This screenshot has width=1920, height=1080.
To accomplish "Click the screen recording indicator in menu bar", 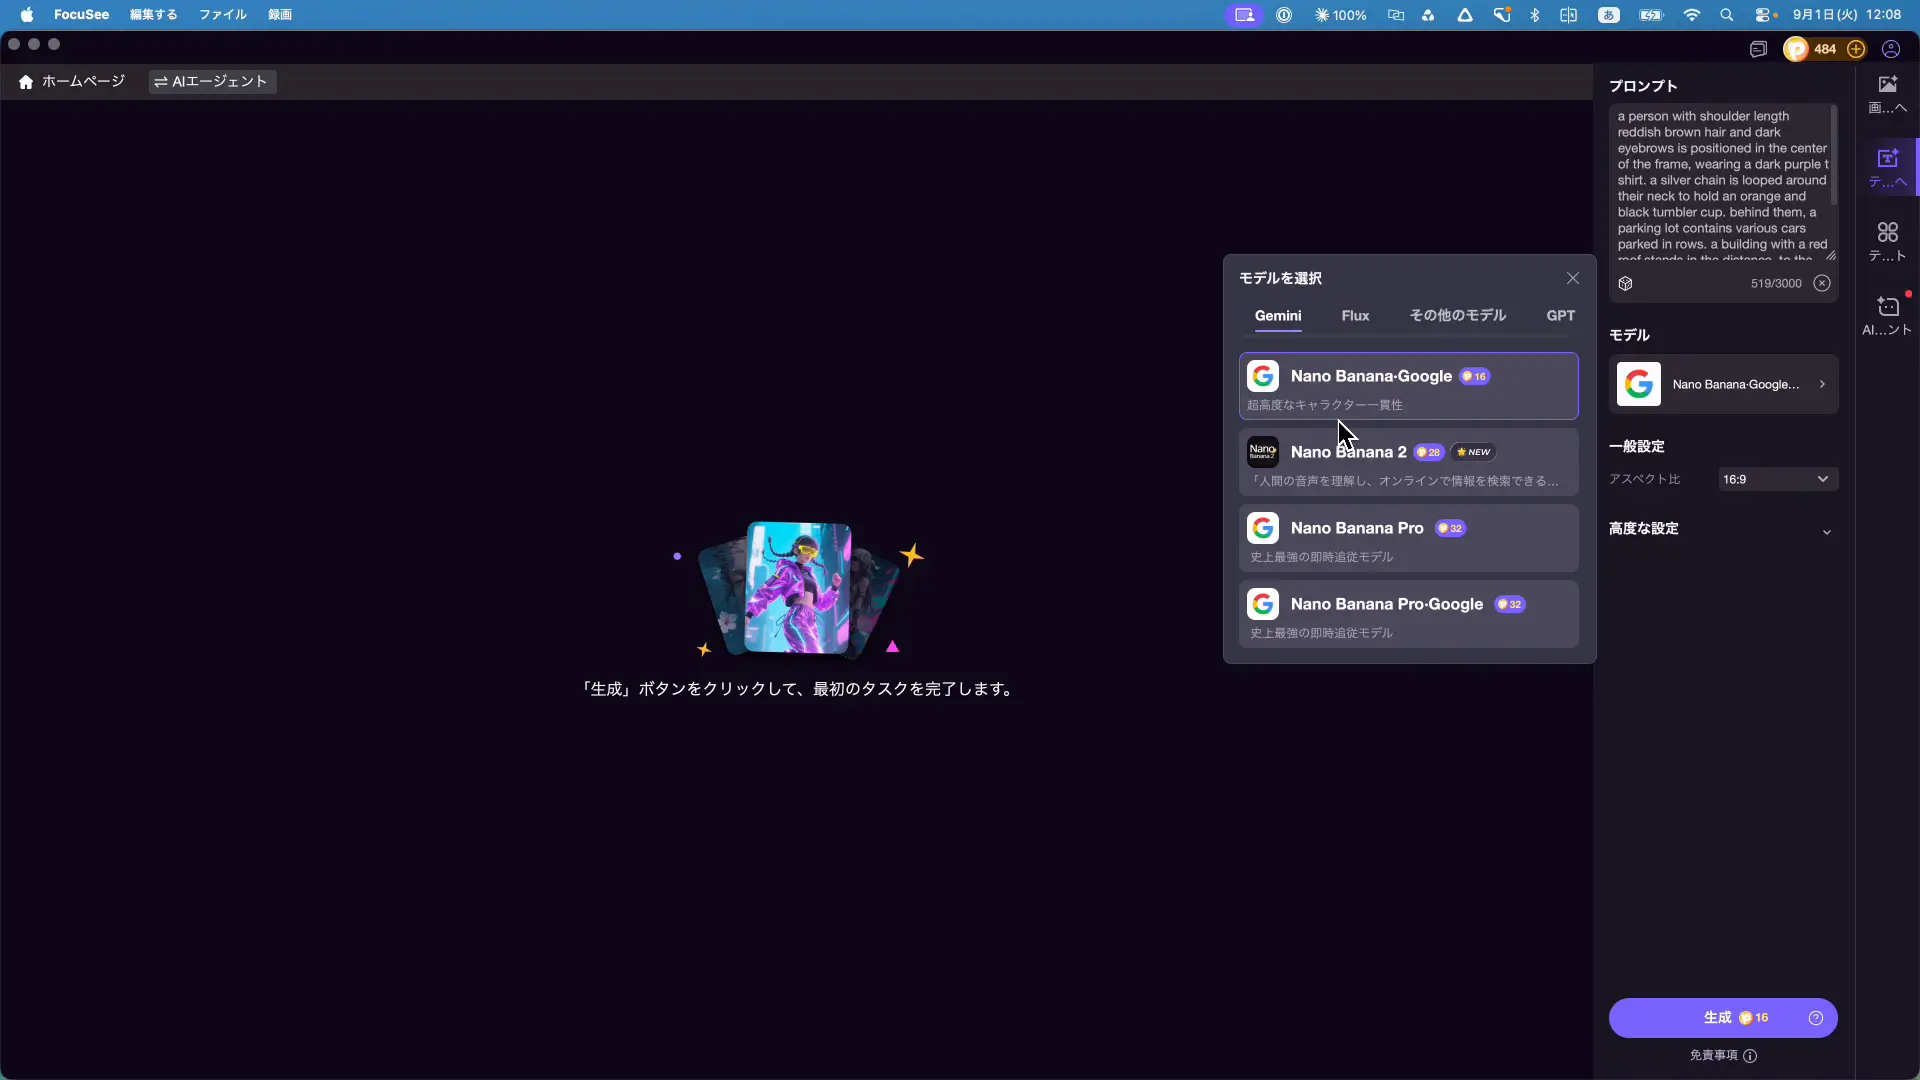I will pos(1244,15).
